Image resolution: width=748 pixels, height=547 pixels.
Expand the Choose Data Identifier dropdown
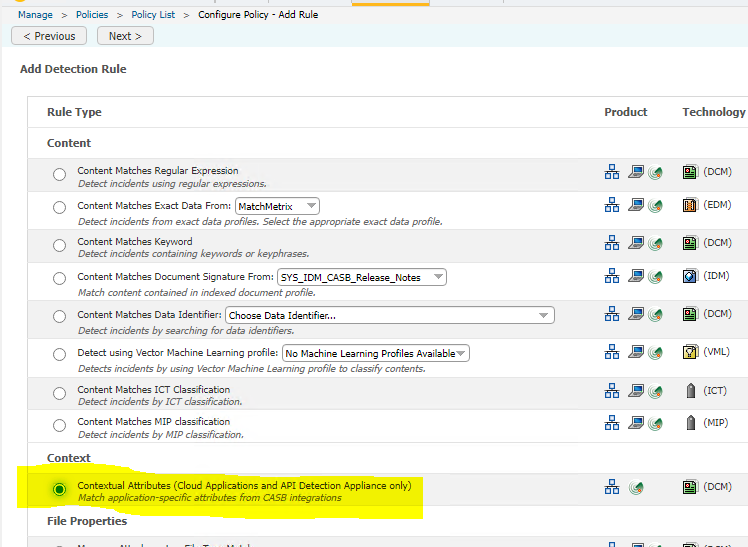(389, 315)
